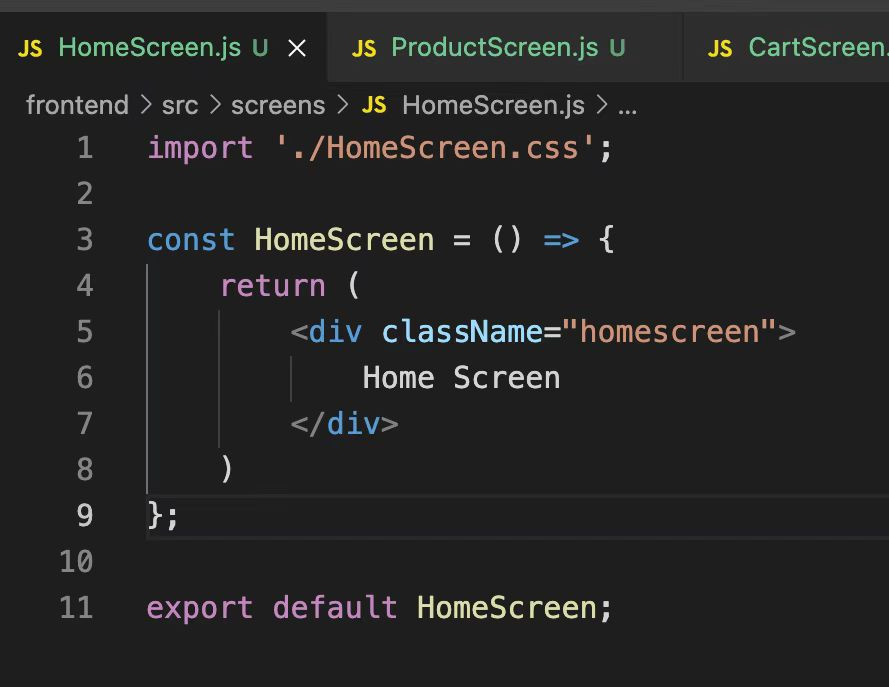Screen dimensions: 889x687
Task: Click line number 3 in the gutter
Action: [85, 240]
